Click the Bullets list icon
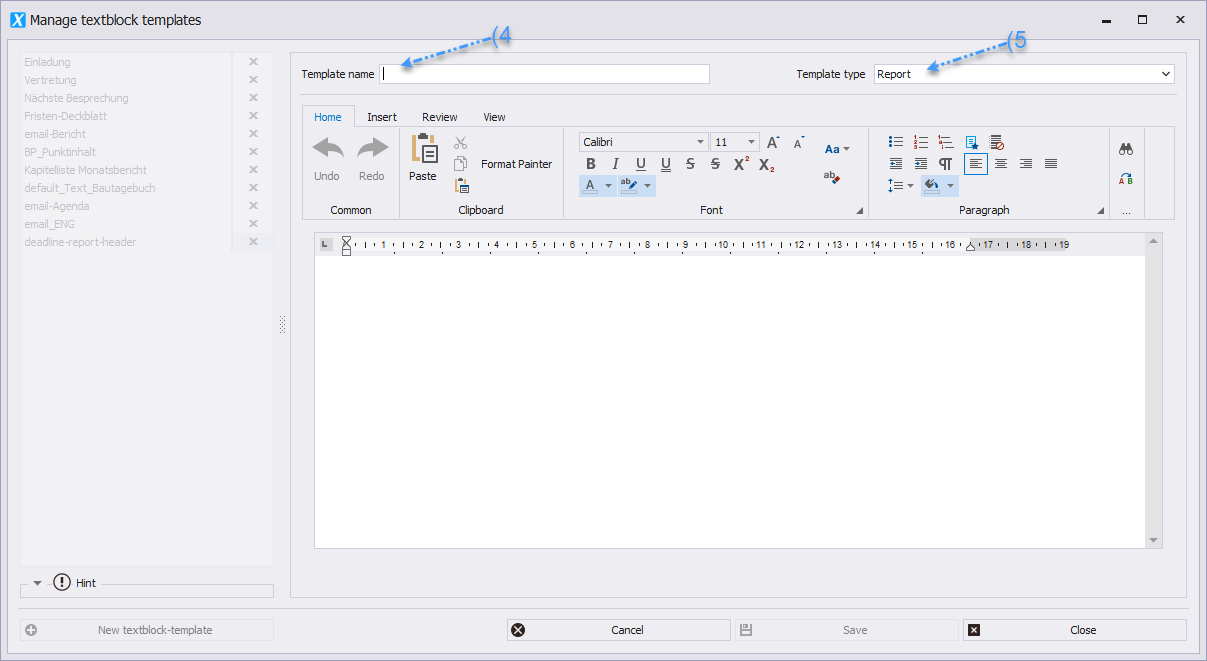 (896, 143)
